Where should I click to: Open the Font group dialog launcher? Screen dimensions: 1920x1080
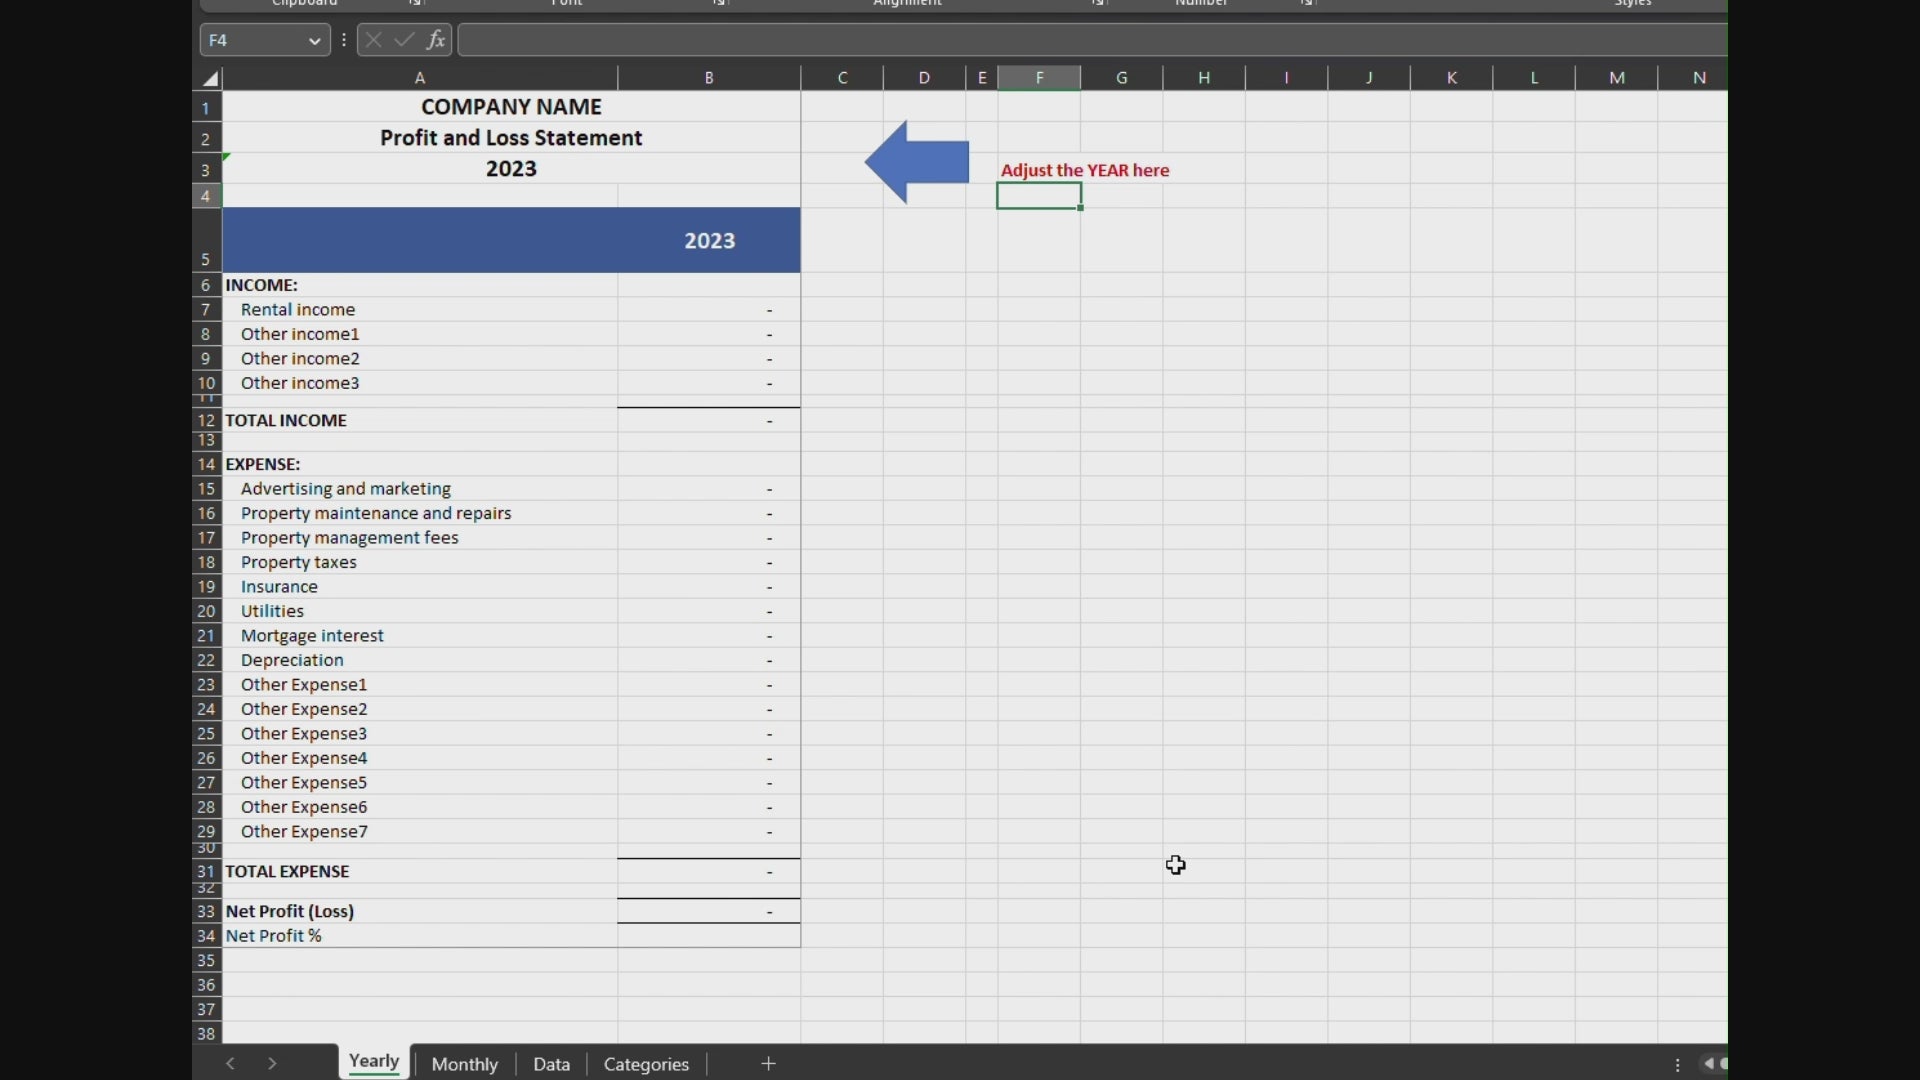[x=720, y=4]
